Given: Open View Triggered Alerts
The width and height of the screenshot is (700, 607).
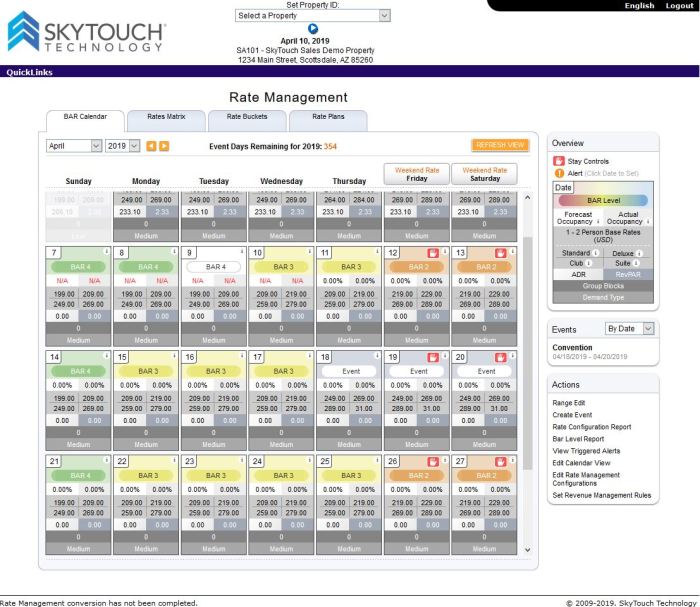Looking at the screenshot, I should pos(586,451).
